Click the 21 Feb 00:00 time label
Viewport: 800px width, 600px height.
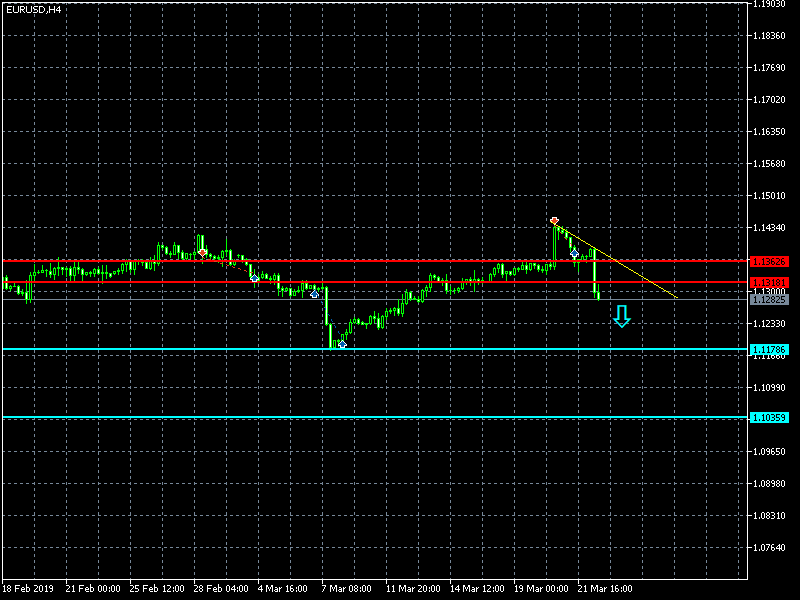coord(93,589)
